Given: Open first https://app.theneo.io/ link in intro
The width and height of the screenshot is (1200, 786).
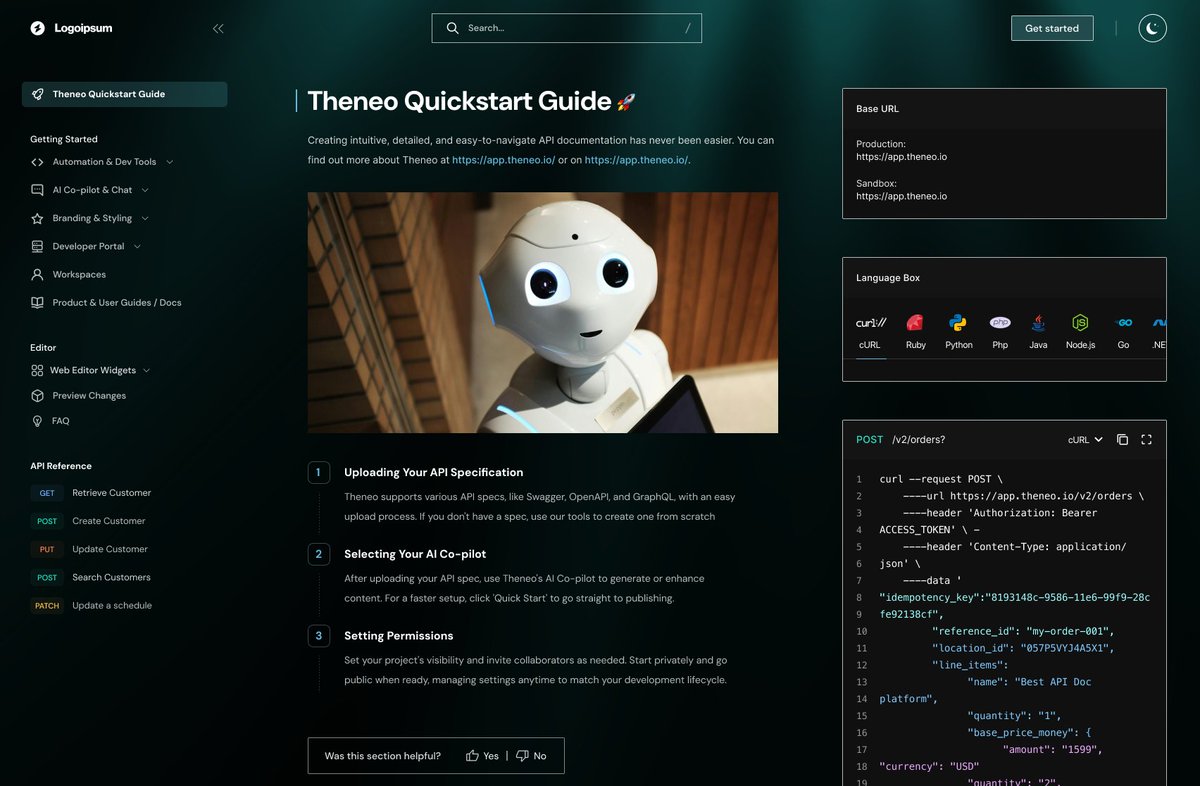Looking at the screenshot, I should [x=503, y=160].
